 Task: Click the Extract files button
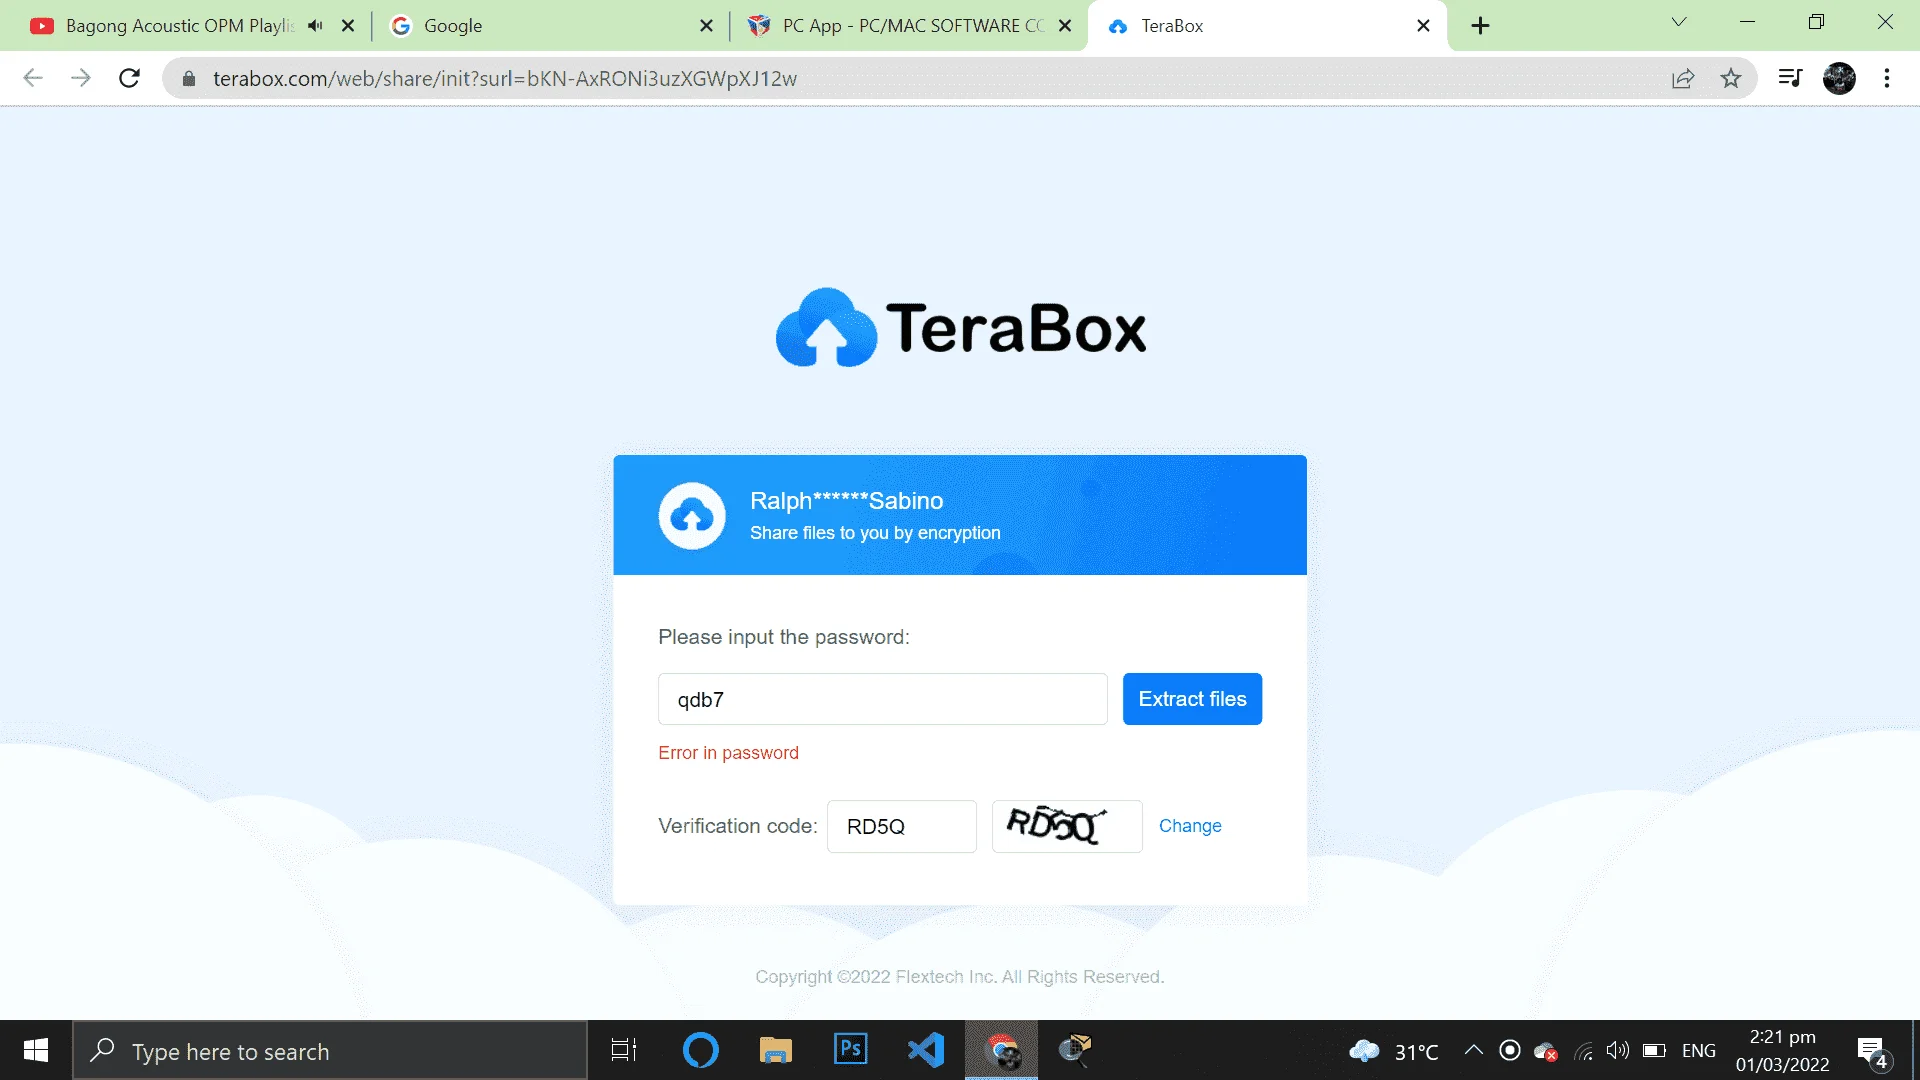pos(1192,699)
